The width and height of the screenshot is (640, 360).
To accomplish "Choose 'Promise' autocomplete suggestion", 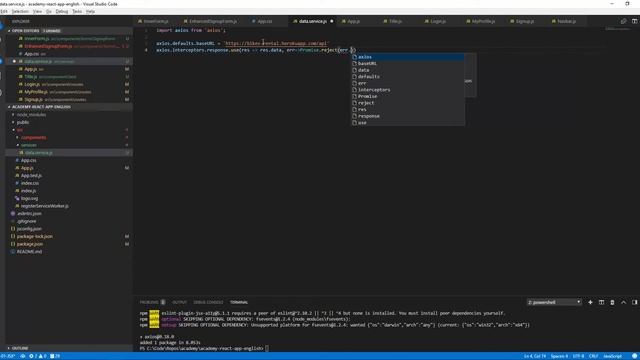I will click(408, 96).
